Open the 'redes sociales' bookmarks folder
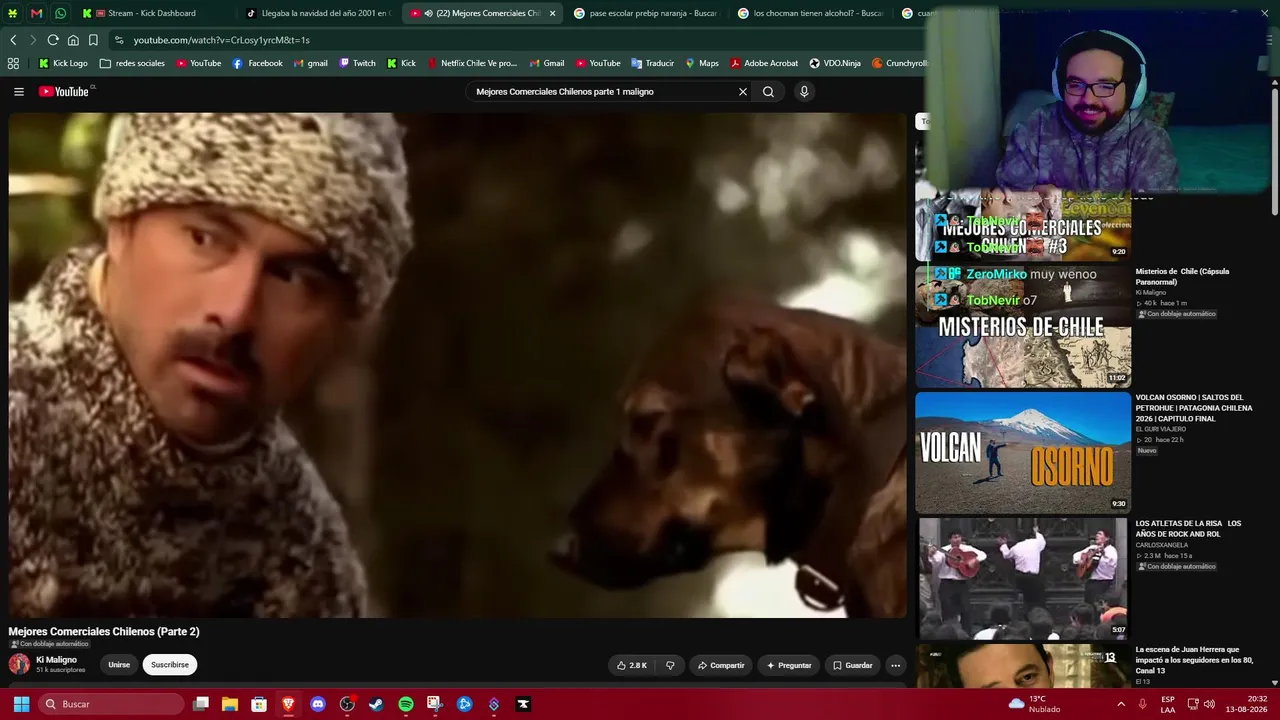Screen dimensions: 1280x720 pos(132,63)
